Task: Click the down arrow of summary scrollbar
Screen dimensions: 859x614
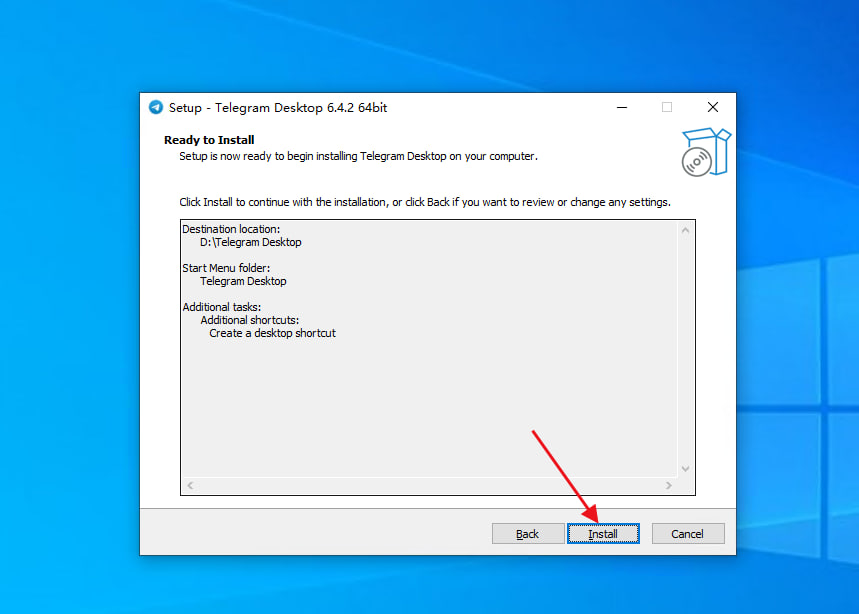Action: [685, 469]
